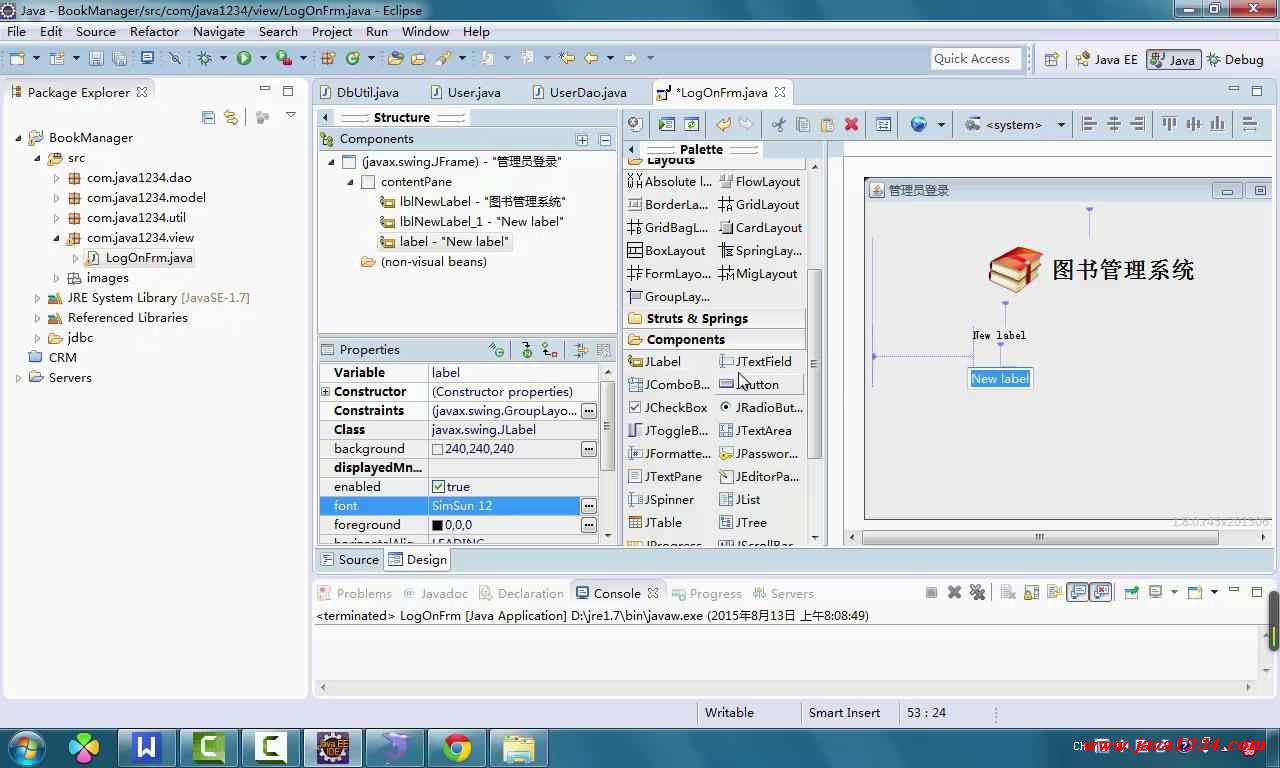Expand the Constructor property row
The image size is (1280, 768).
[325, 392]
